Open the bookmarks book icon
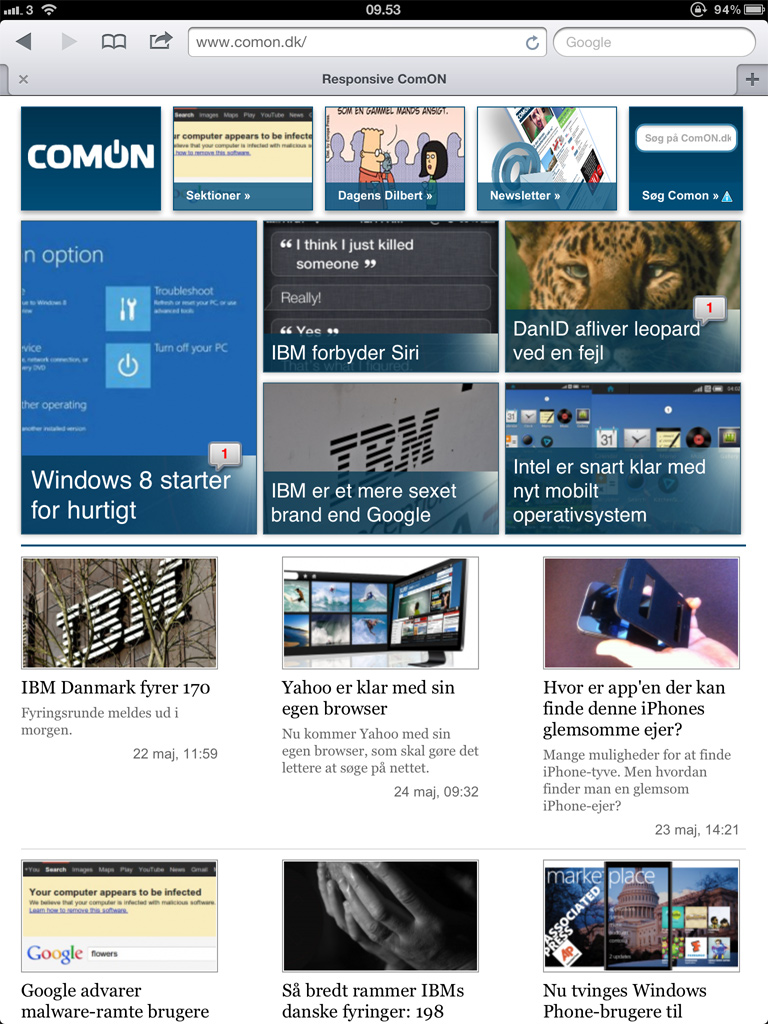The image size is (768, 1024). click(114, 42)
